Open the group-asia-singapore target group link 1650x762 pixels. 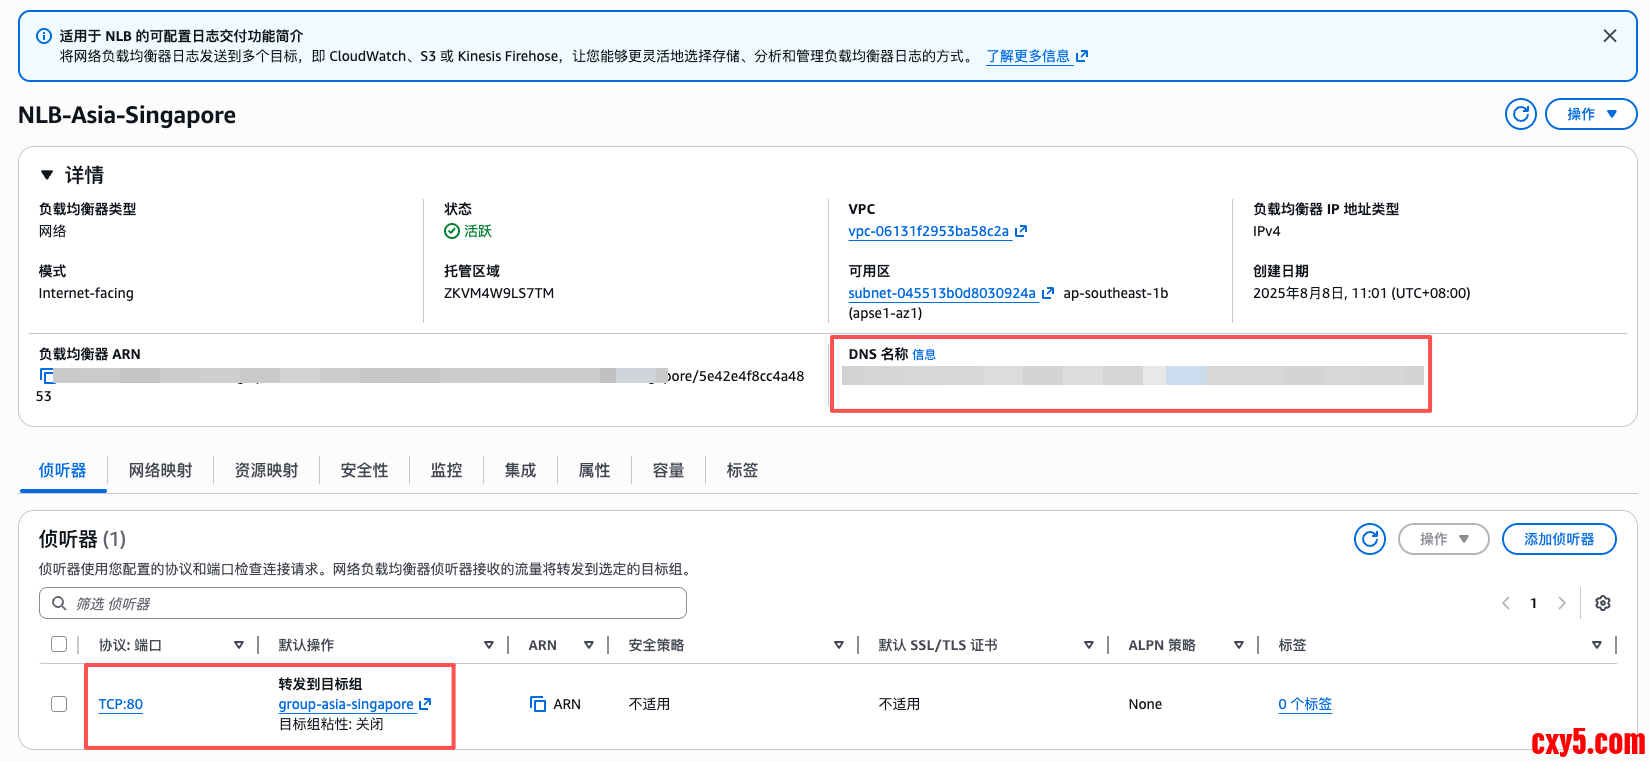click(346, 704)
